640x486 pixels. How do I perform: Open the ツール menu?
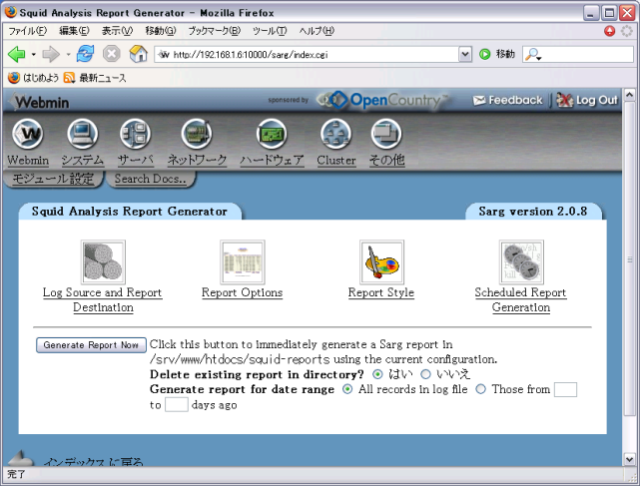[269, 31]
